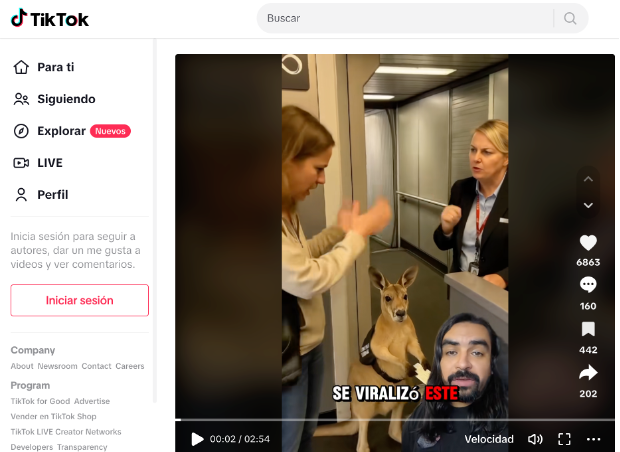Open the Siguiendo feed
This screenshot has width=620, height=452.
point(66,99)
